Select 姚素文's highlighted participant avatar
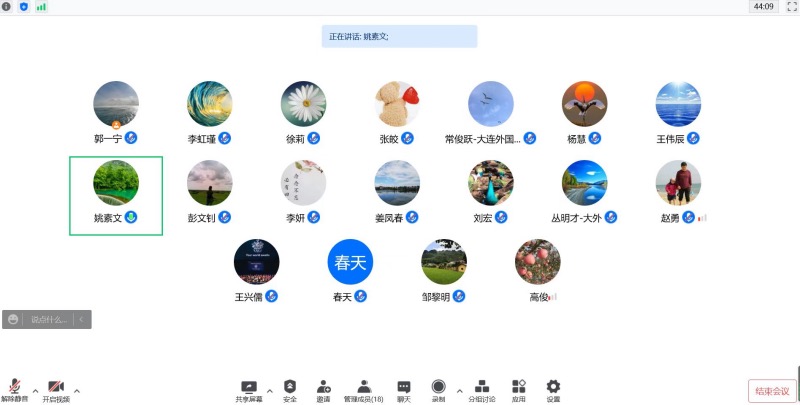This screenshot has width=800, height=405. coord(116,182)
